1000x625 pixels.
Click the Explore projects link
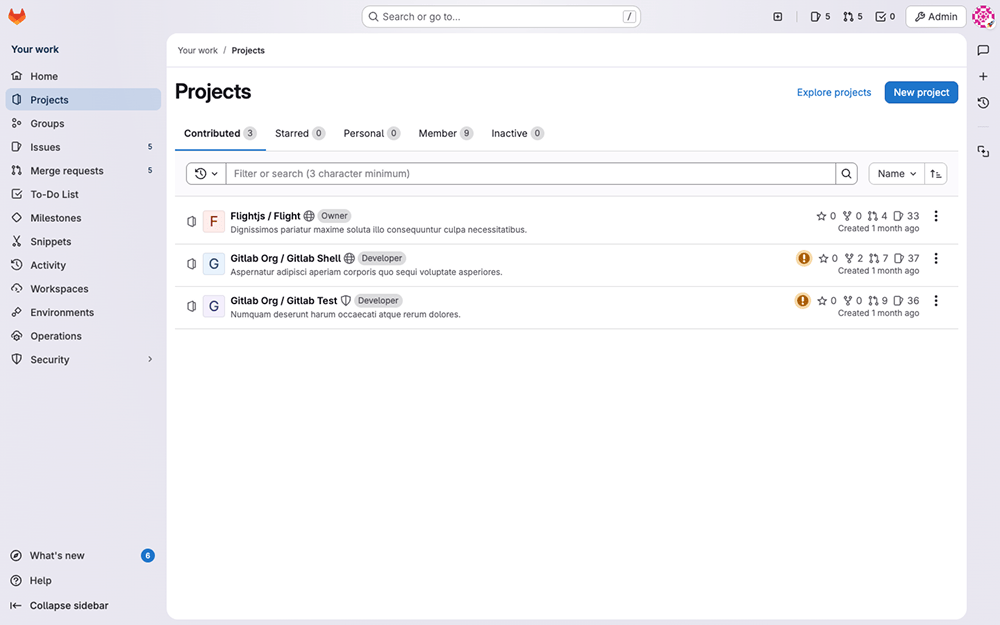[833, 91]
